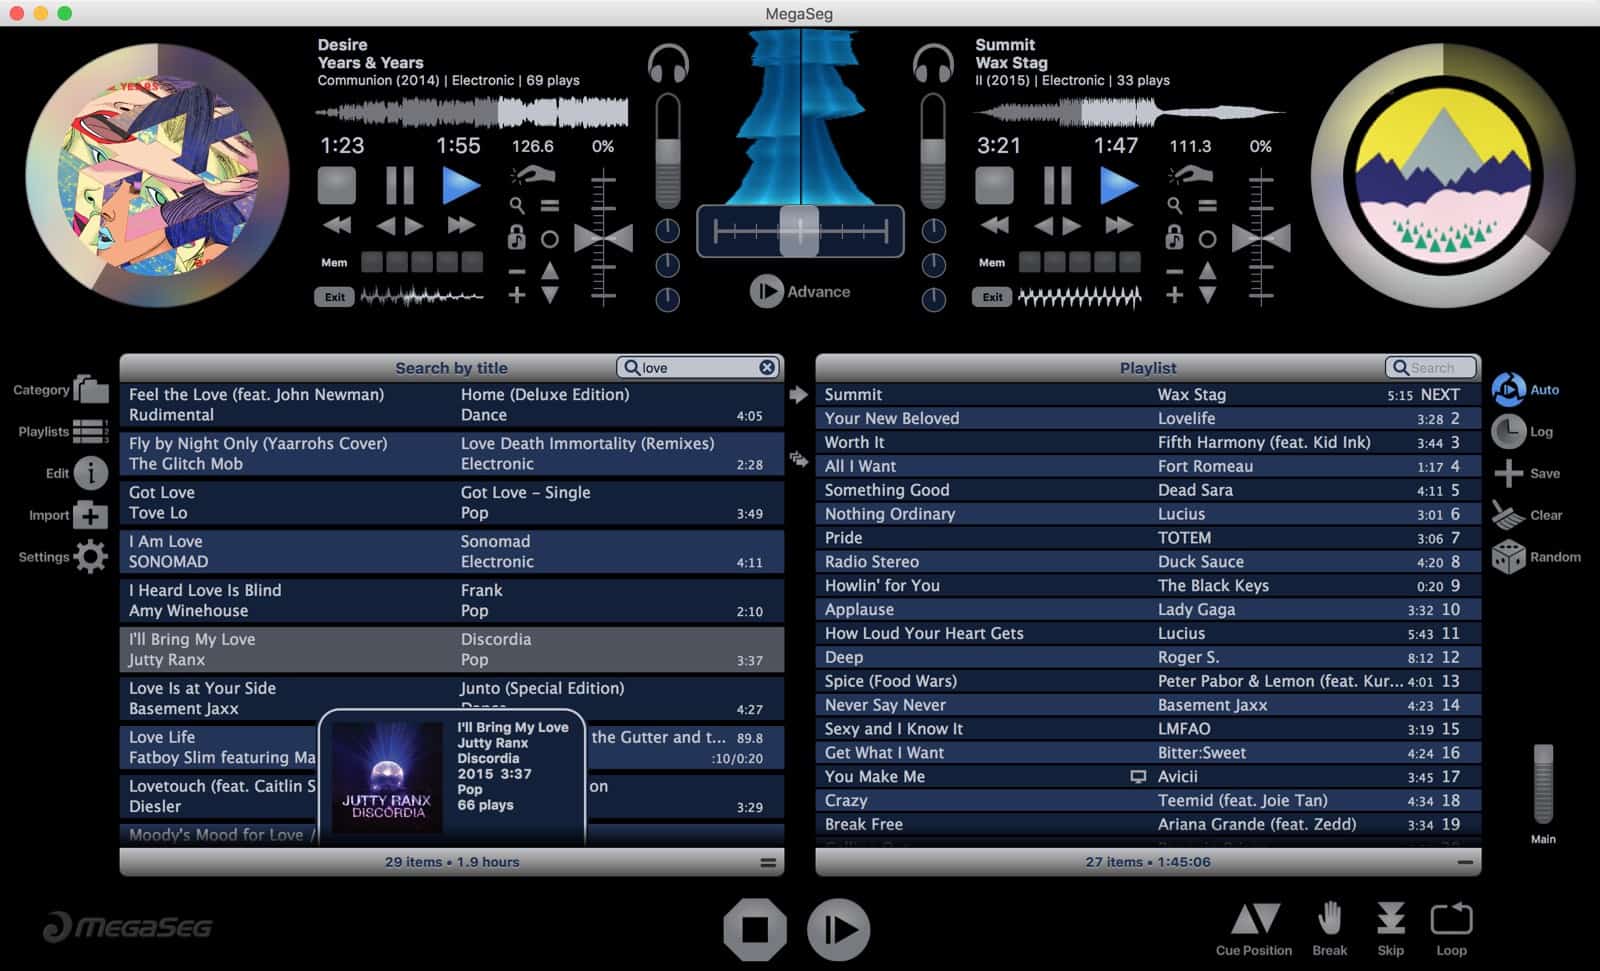Click the Skip icon
Viewport: 1600px width, 971px height.
[1391, 918]
